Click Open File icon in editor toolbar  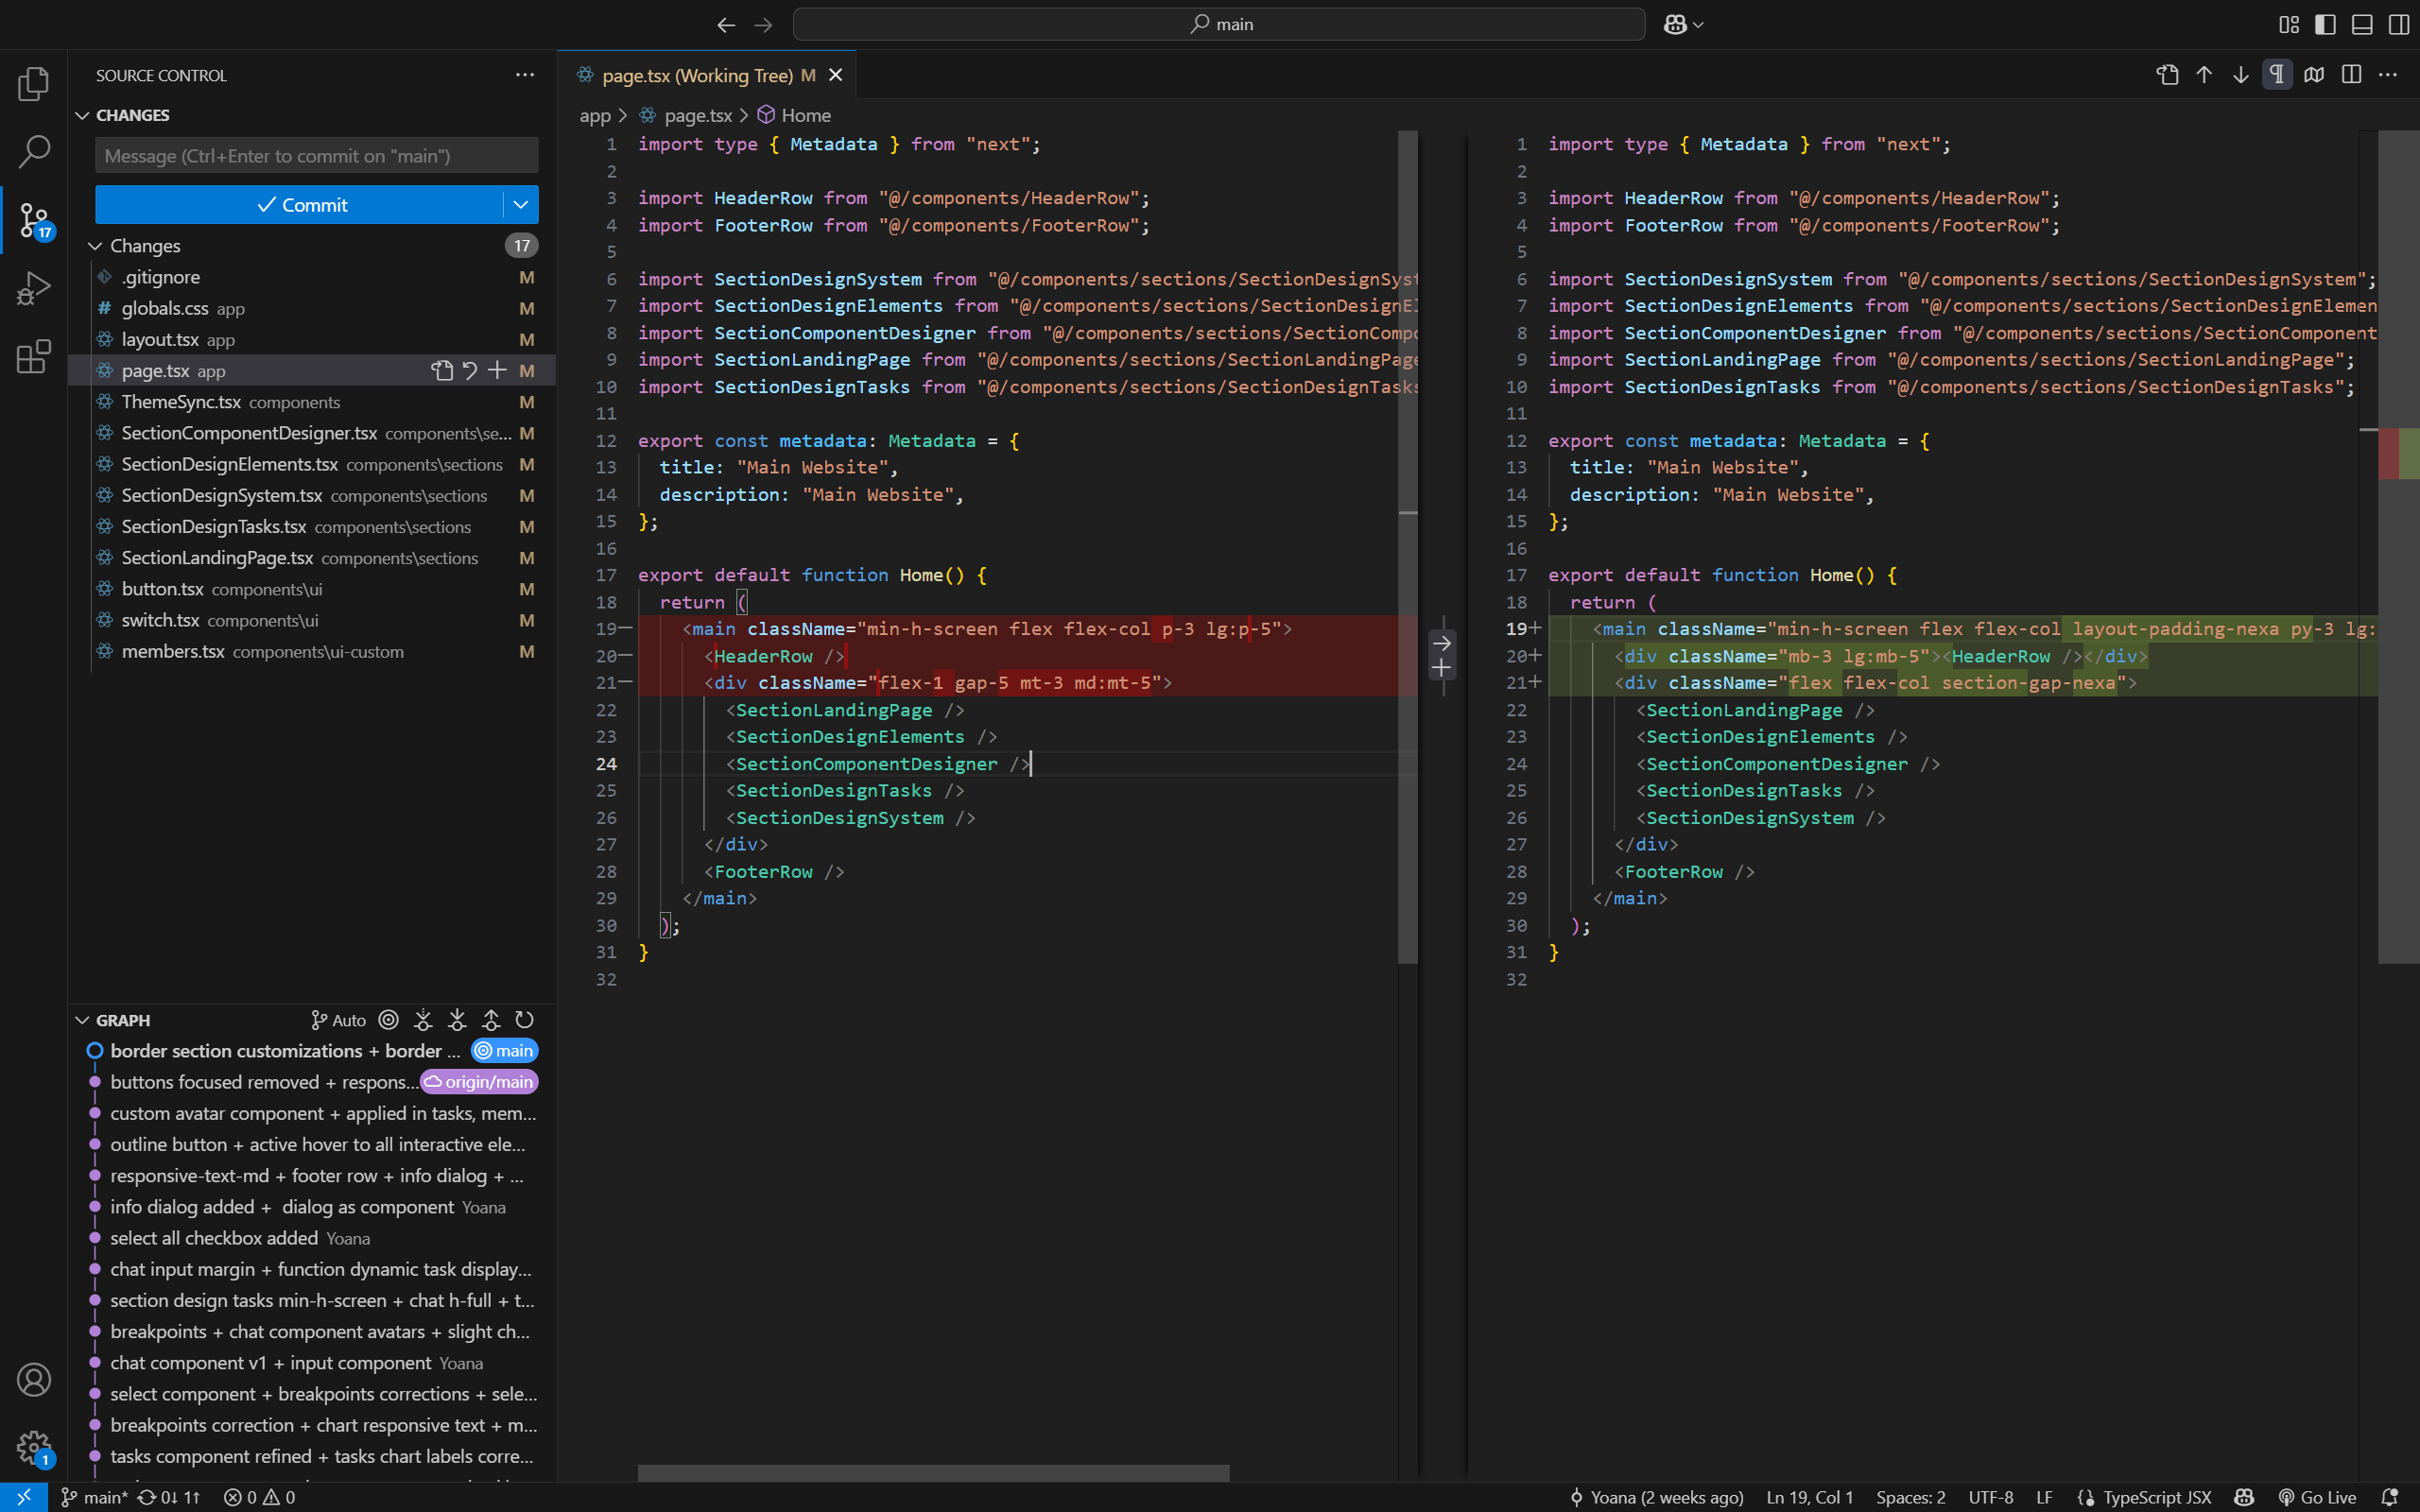coord(2167,75)
